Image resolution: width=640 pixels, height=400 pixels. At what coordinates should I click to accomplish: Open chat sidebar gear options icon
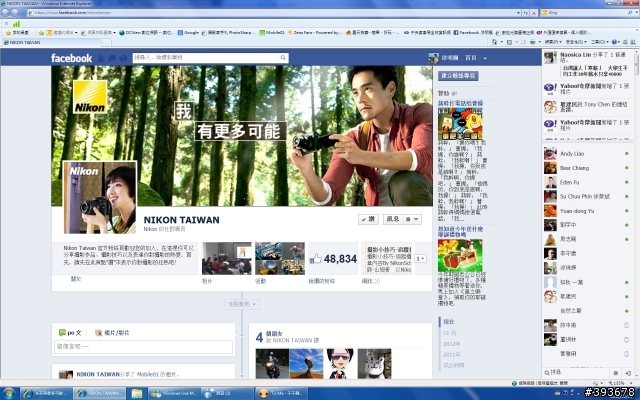(616, 373)
